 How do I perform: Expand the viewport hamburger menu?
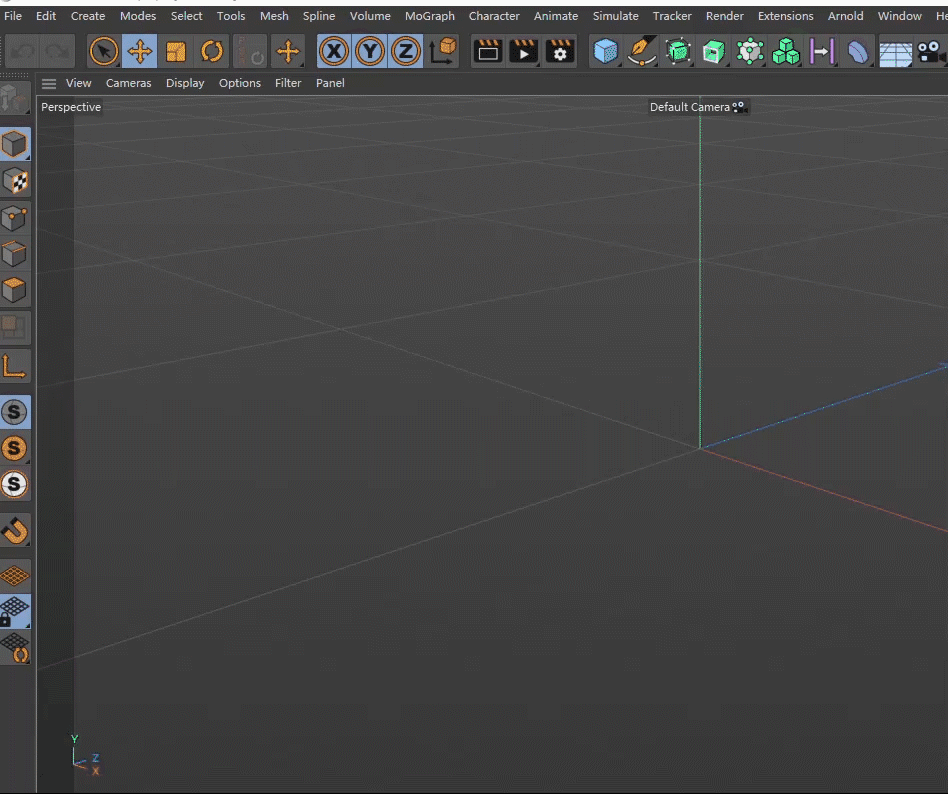[x=49, y=83]
